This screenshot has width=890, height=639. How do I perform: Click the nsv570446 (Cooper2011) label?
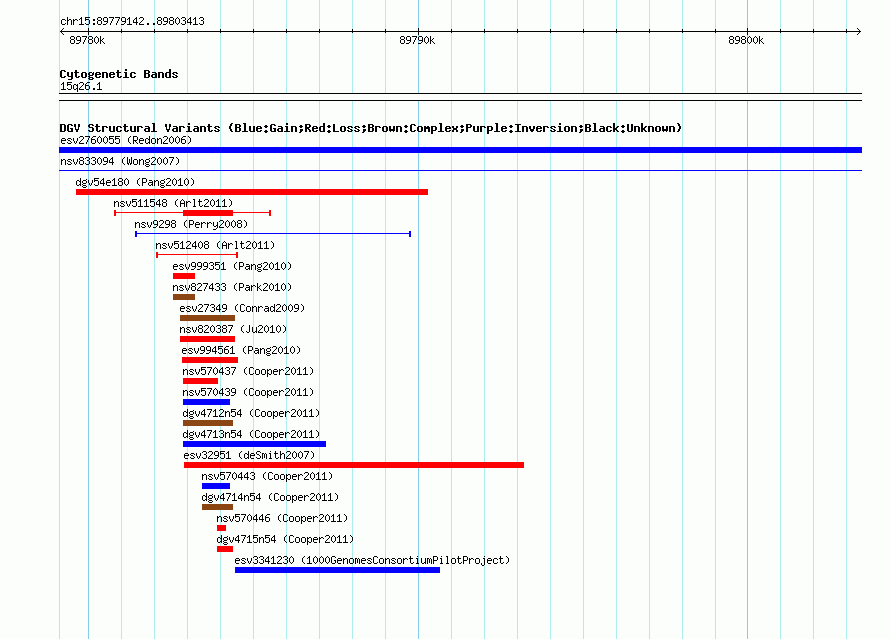tap(282, 518)
